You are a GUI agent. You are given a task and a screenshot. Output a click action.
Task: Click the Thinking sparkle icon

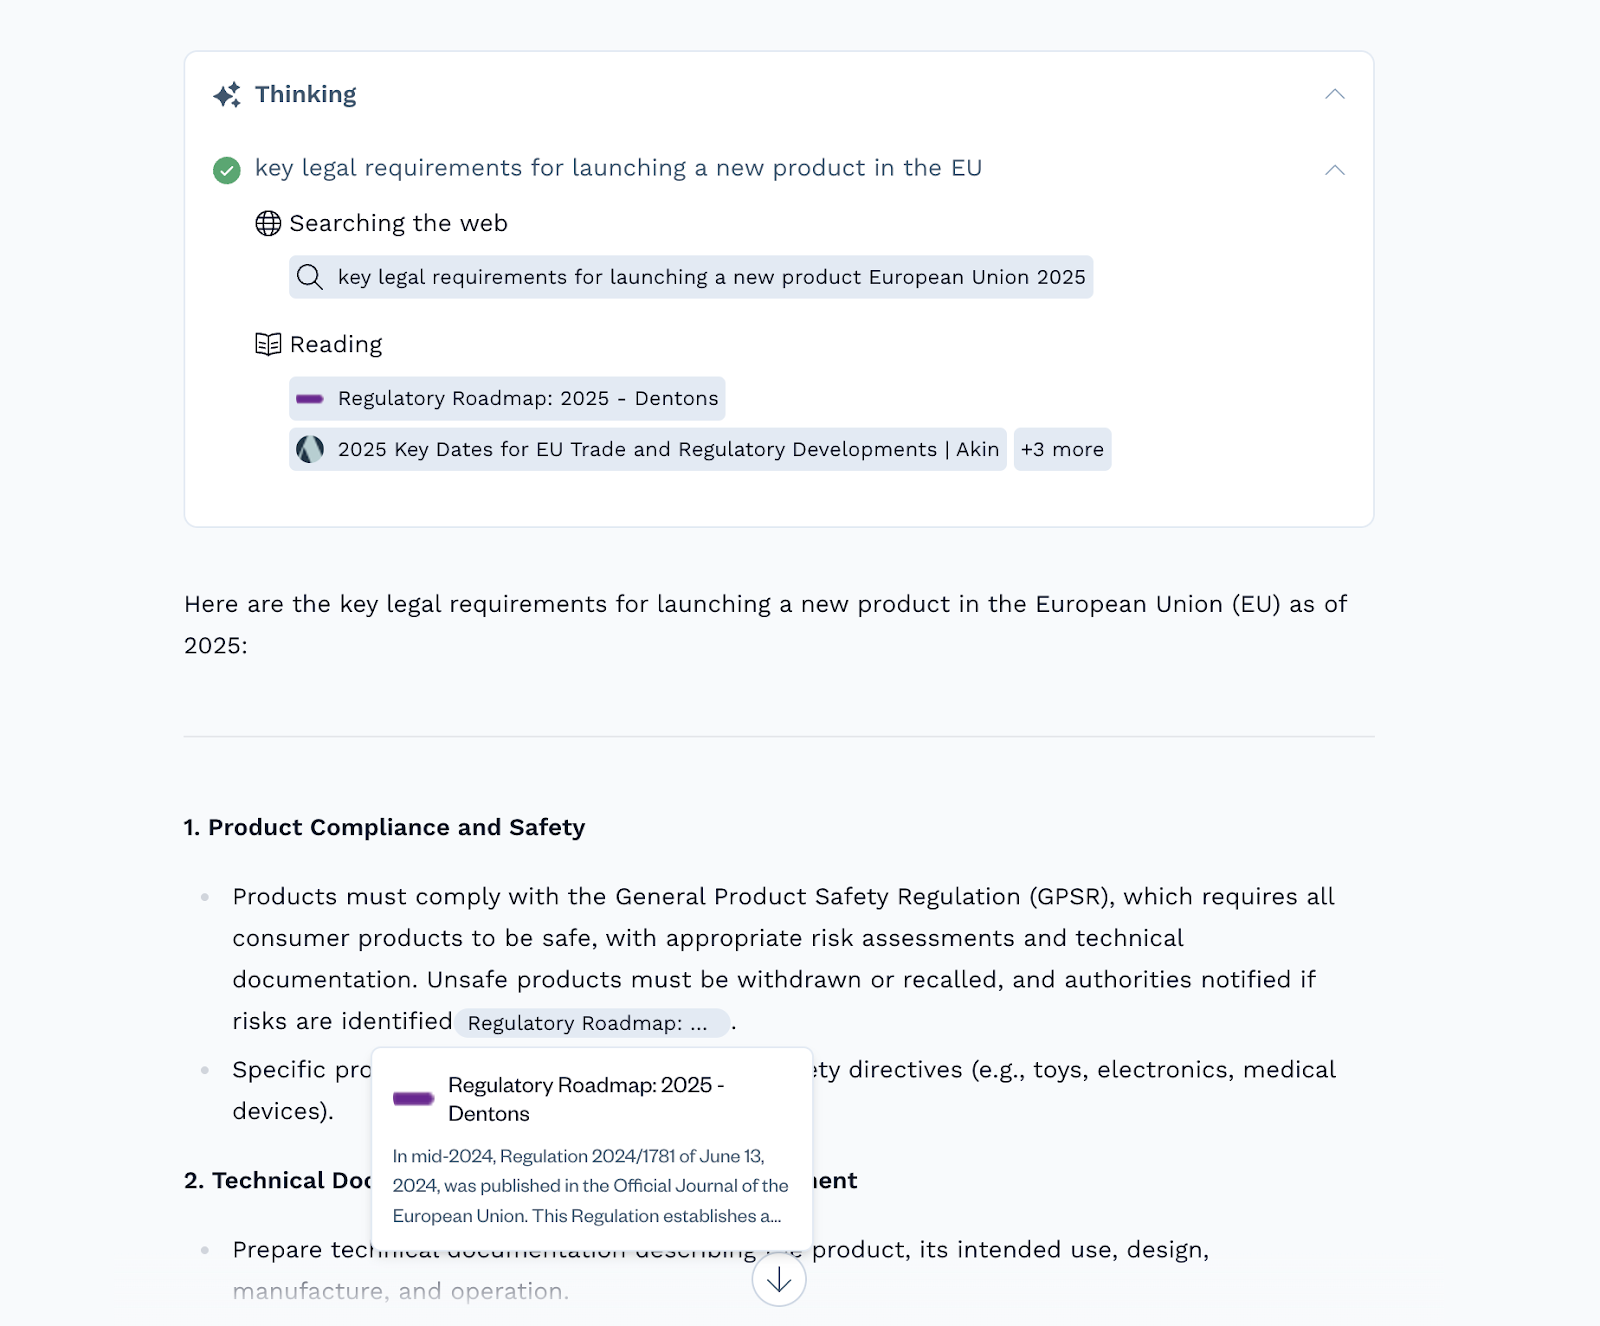227,95
